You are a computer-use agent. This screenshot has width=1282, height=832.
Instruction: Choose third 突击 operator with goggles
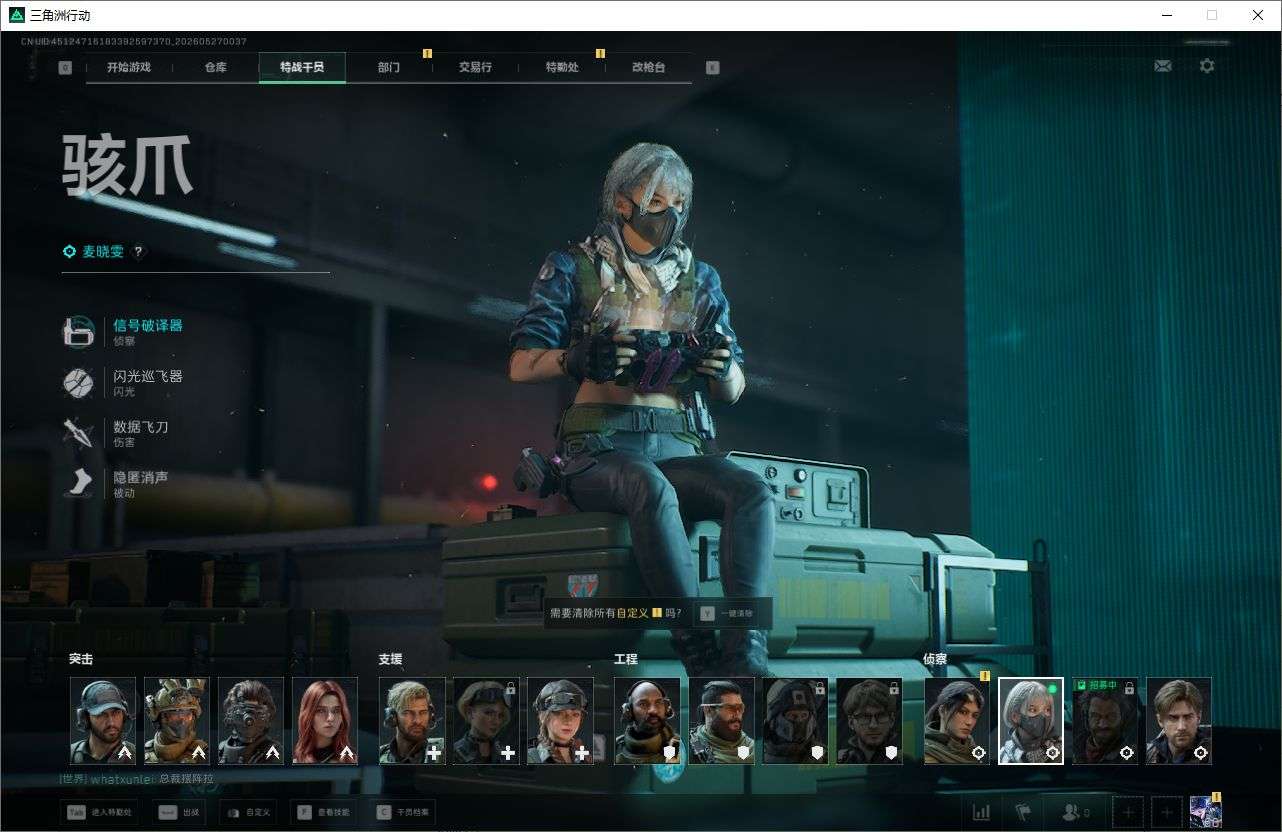pos(251,721)
